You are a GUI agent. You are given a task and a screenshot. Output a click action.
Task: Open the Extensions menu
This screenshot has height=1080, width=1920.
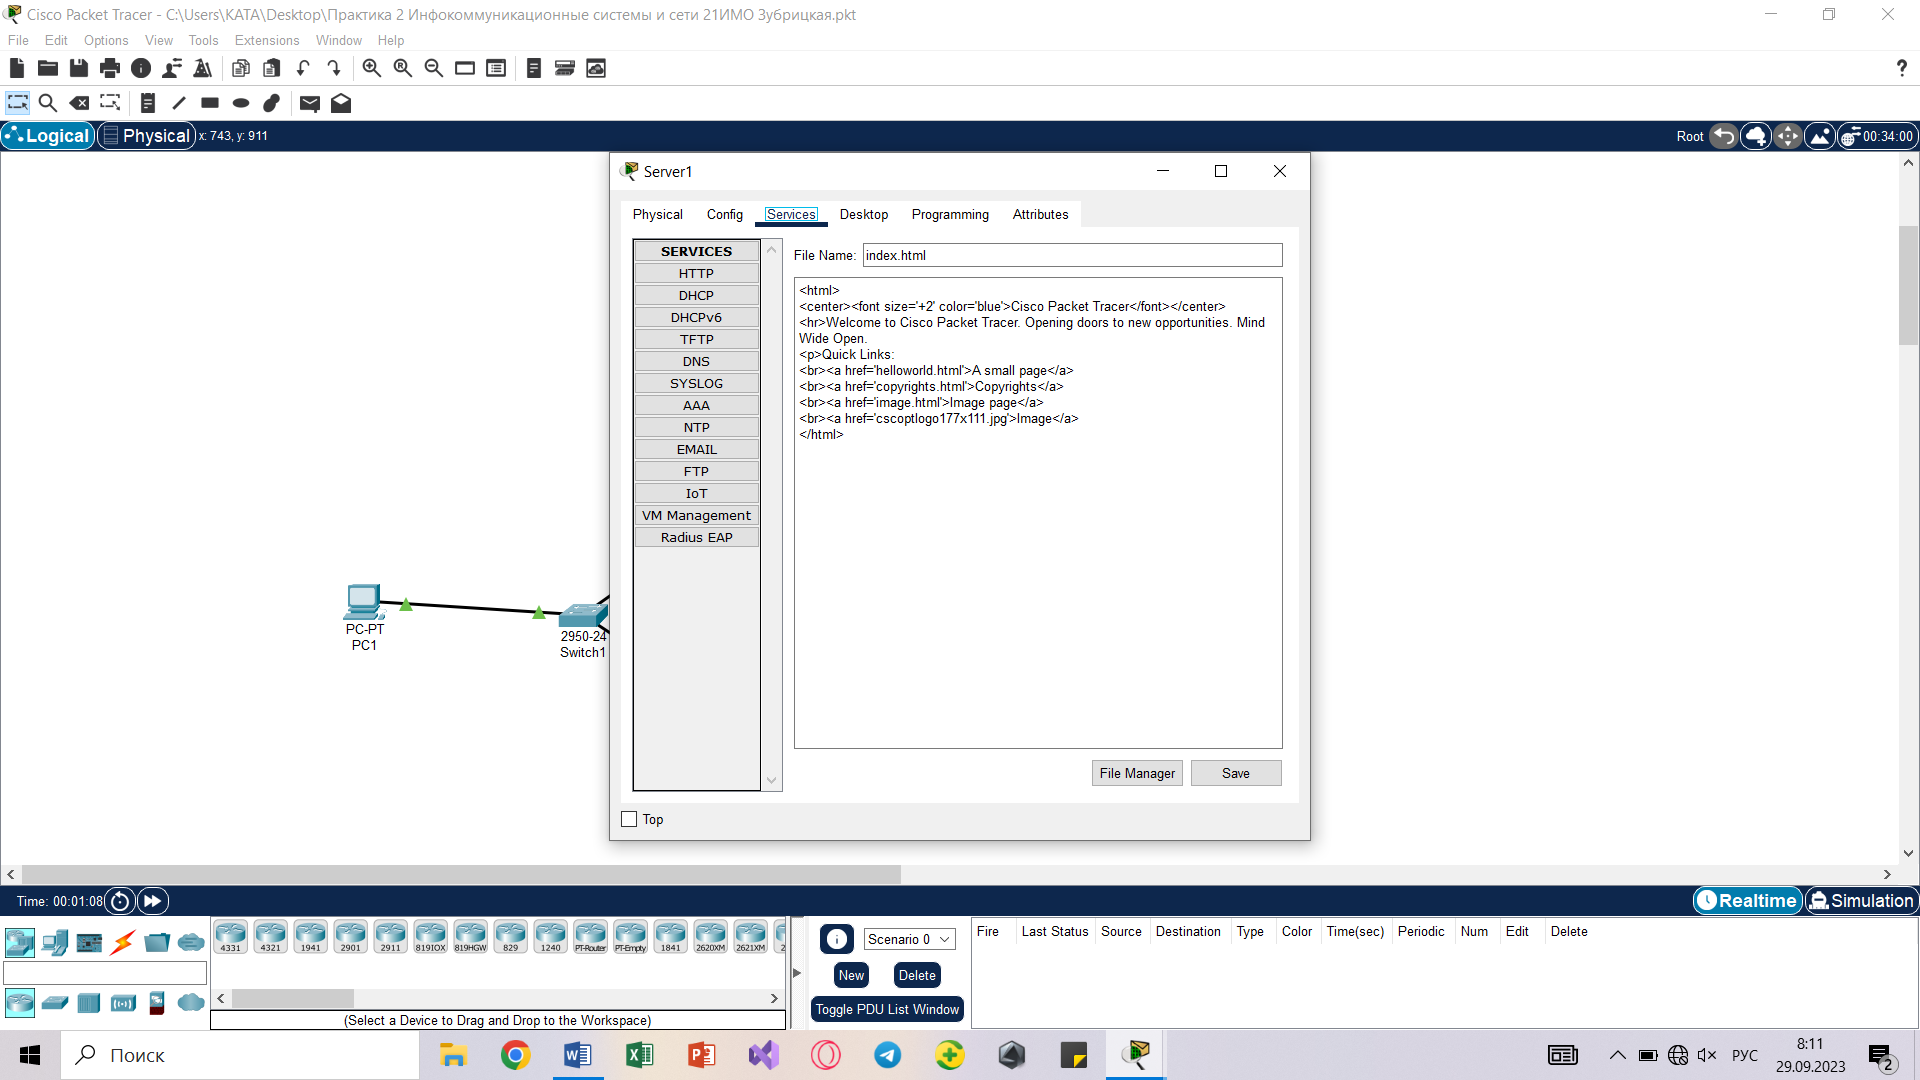coord(267,40)
